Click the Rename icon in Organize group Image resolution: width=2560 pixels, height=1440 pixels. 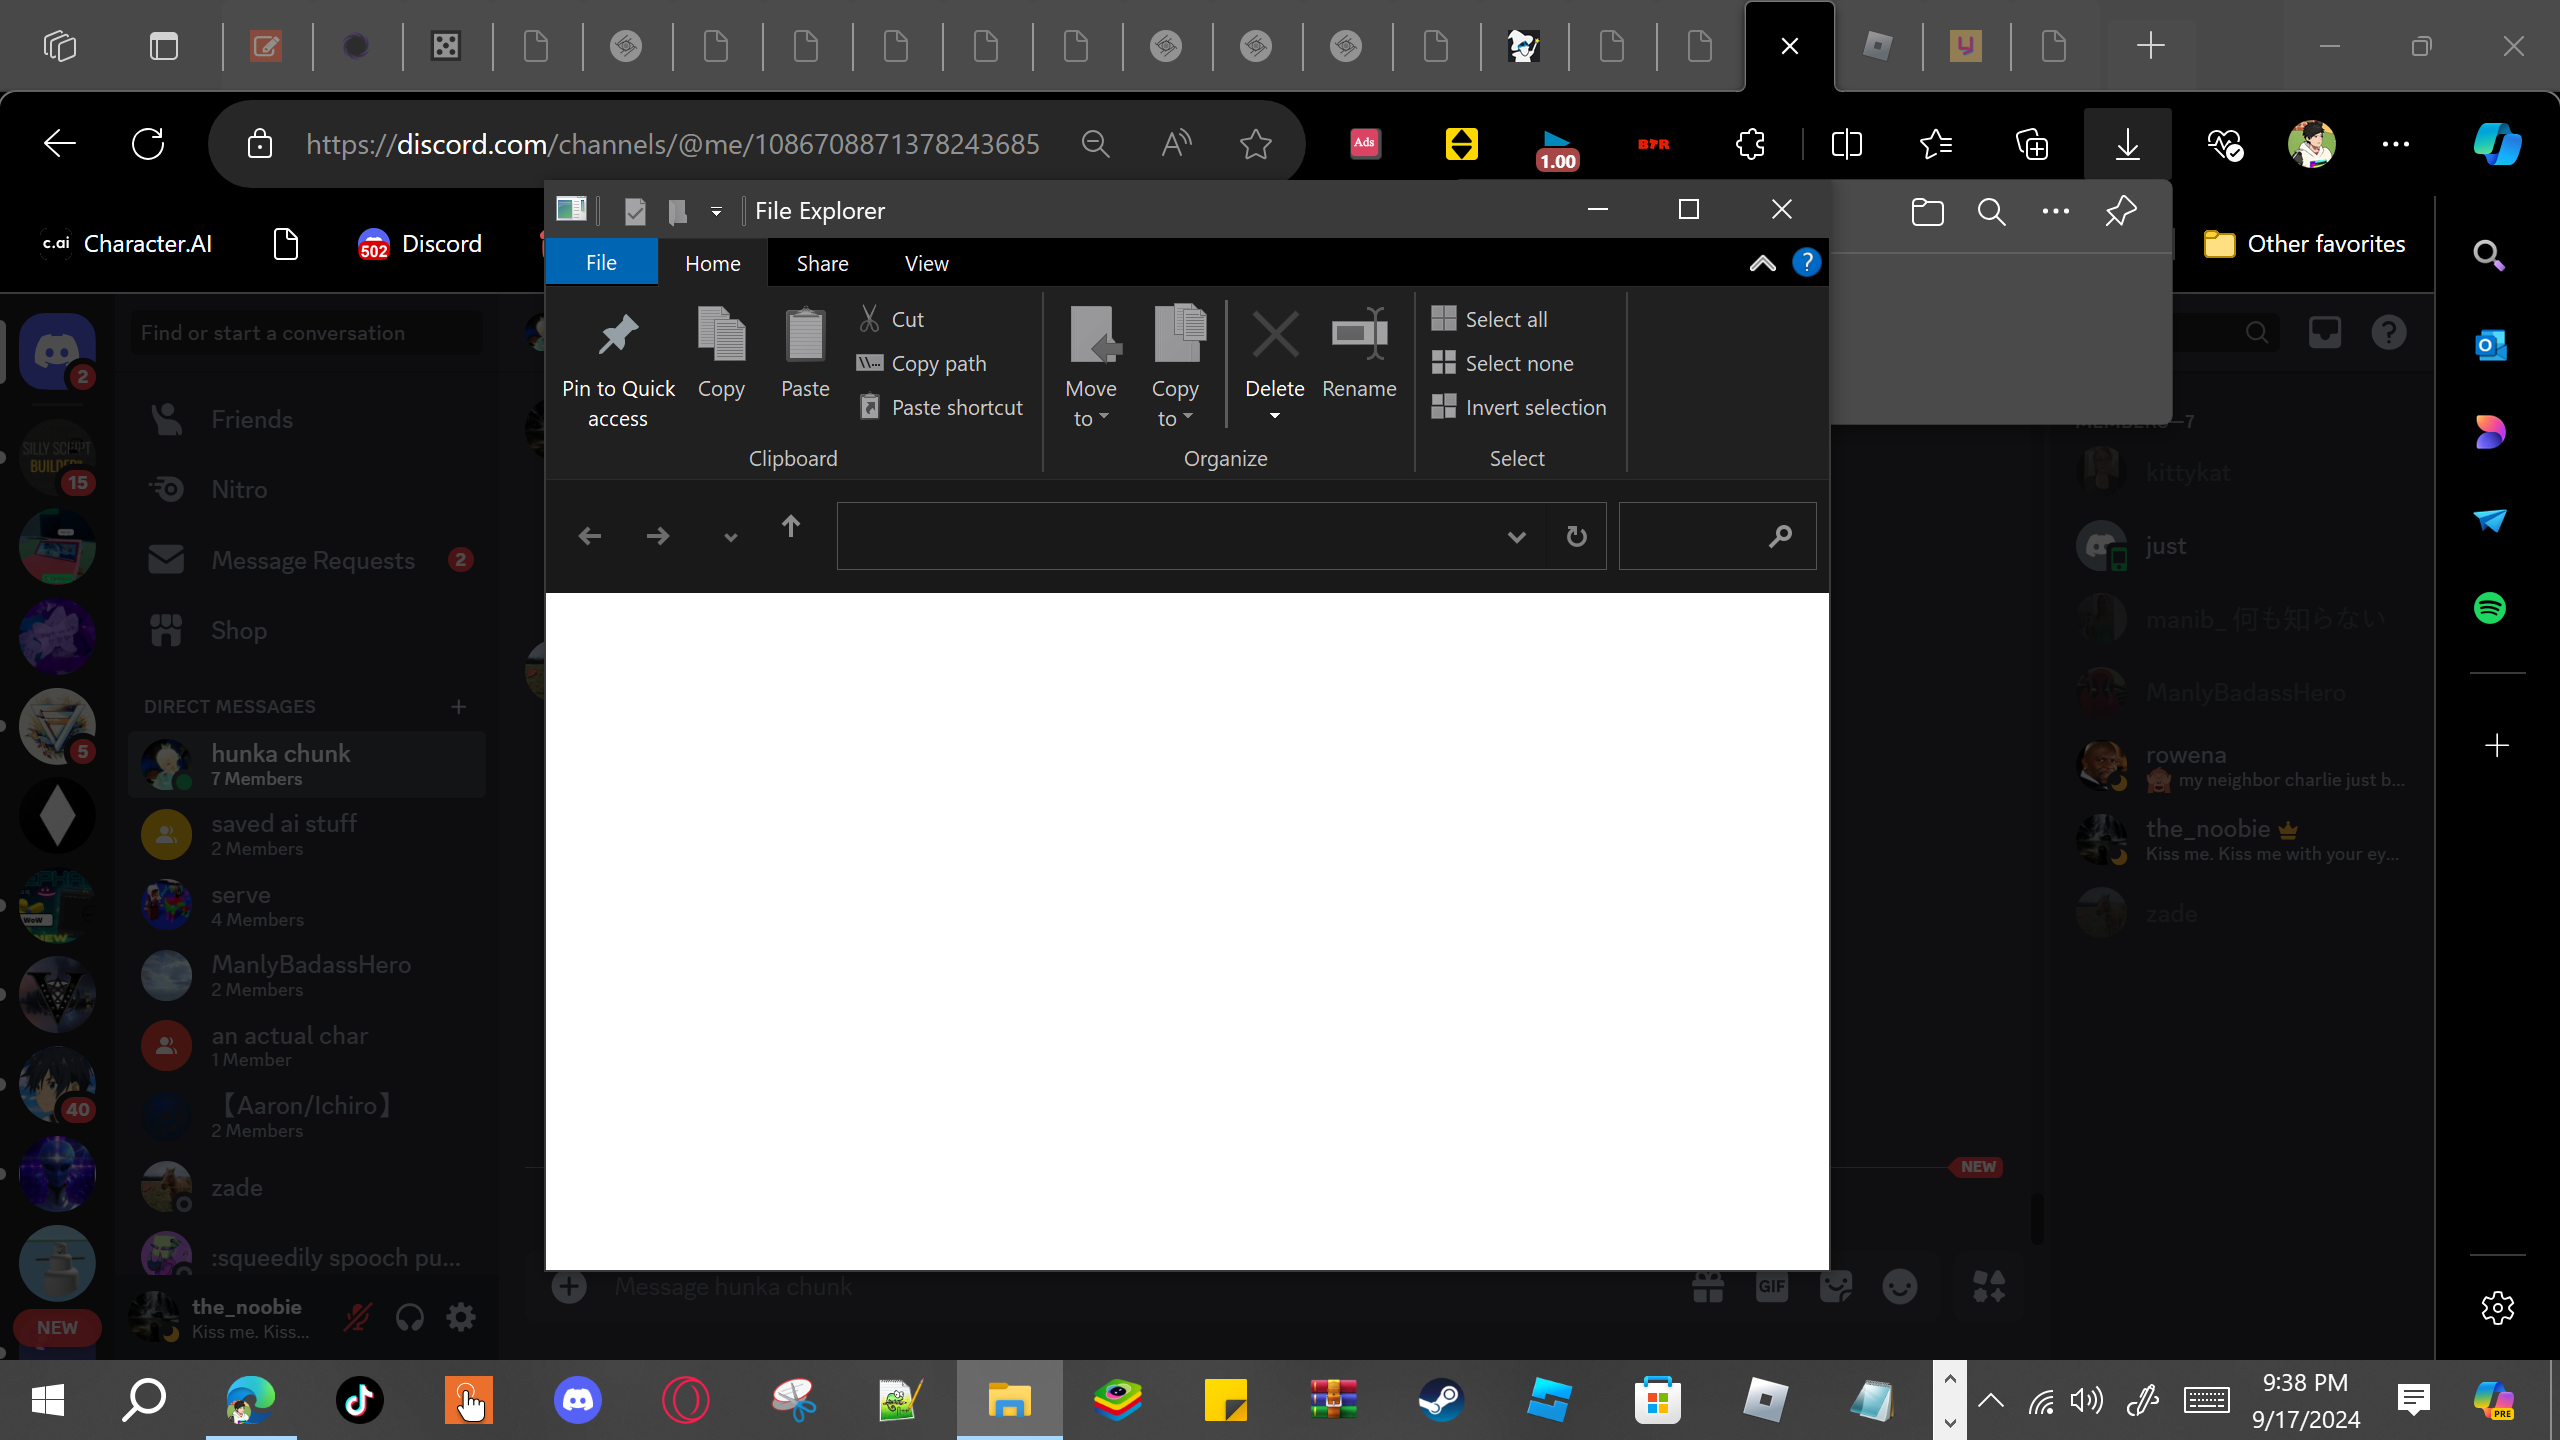click(1358, 336)
